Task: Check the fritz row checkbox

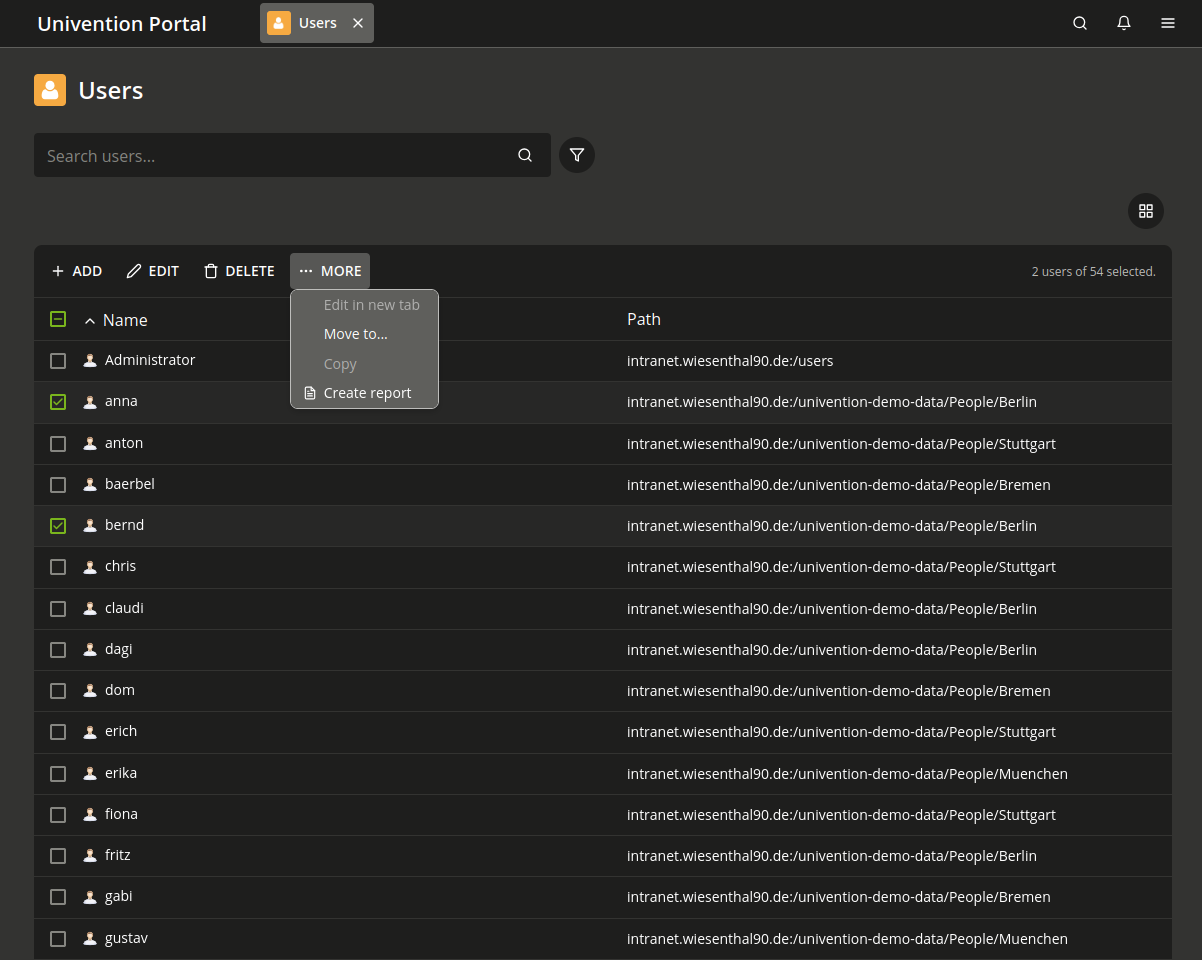Action: pos(58,856)
